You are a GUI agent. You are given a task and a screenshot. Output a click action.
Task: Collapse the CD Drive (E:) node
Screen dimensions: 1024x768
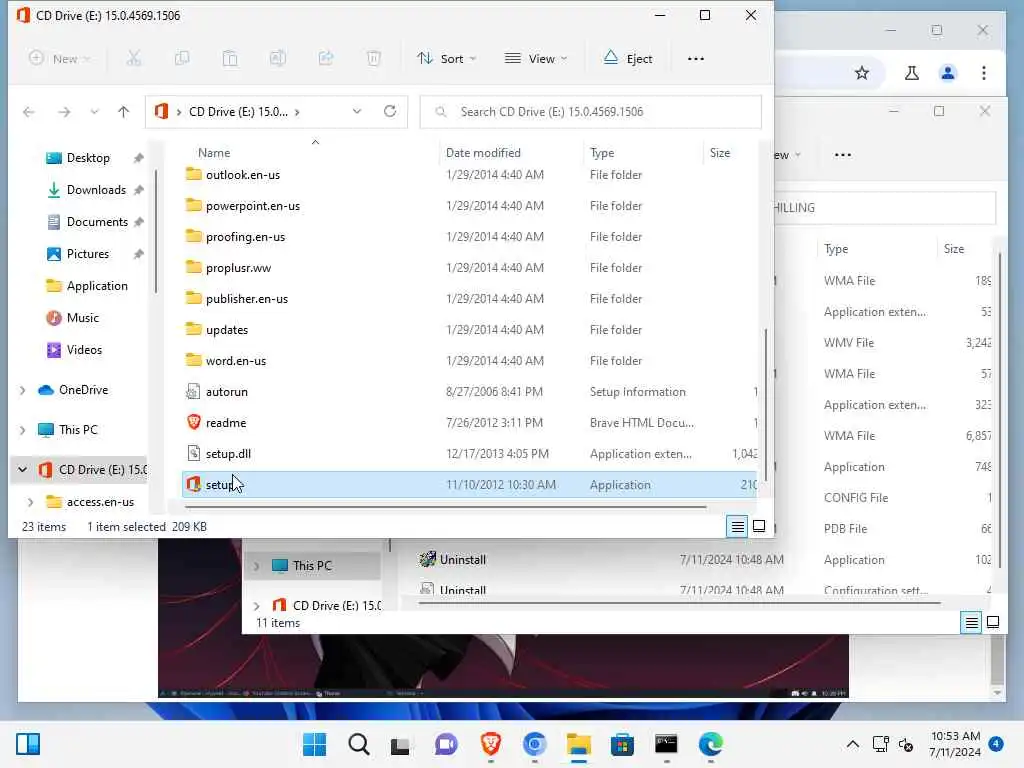click(23, 470)
